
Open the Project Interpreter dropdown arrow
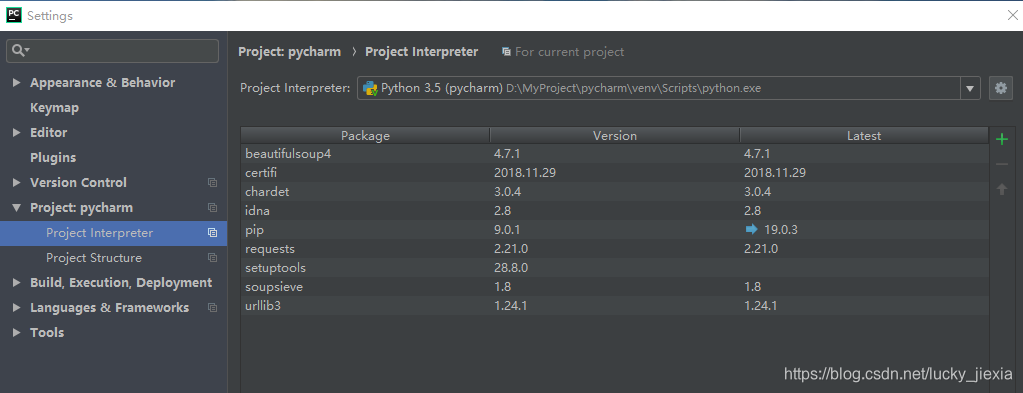pos(970,88)
